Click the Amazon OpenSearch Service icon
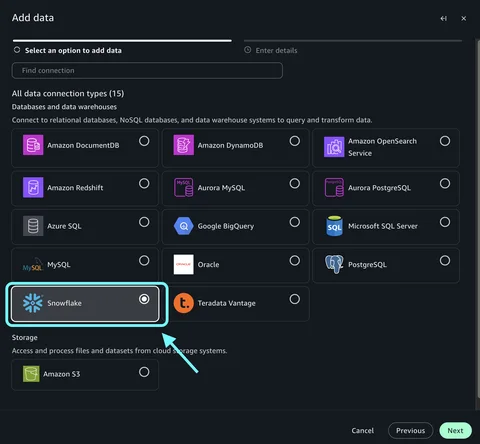The width and height of the screenshot is (480, 444). [x=334, y=147]
